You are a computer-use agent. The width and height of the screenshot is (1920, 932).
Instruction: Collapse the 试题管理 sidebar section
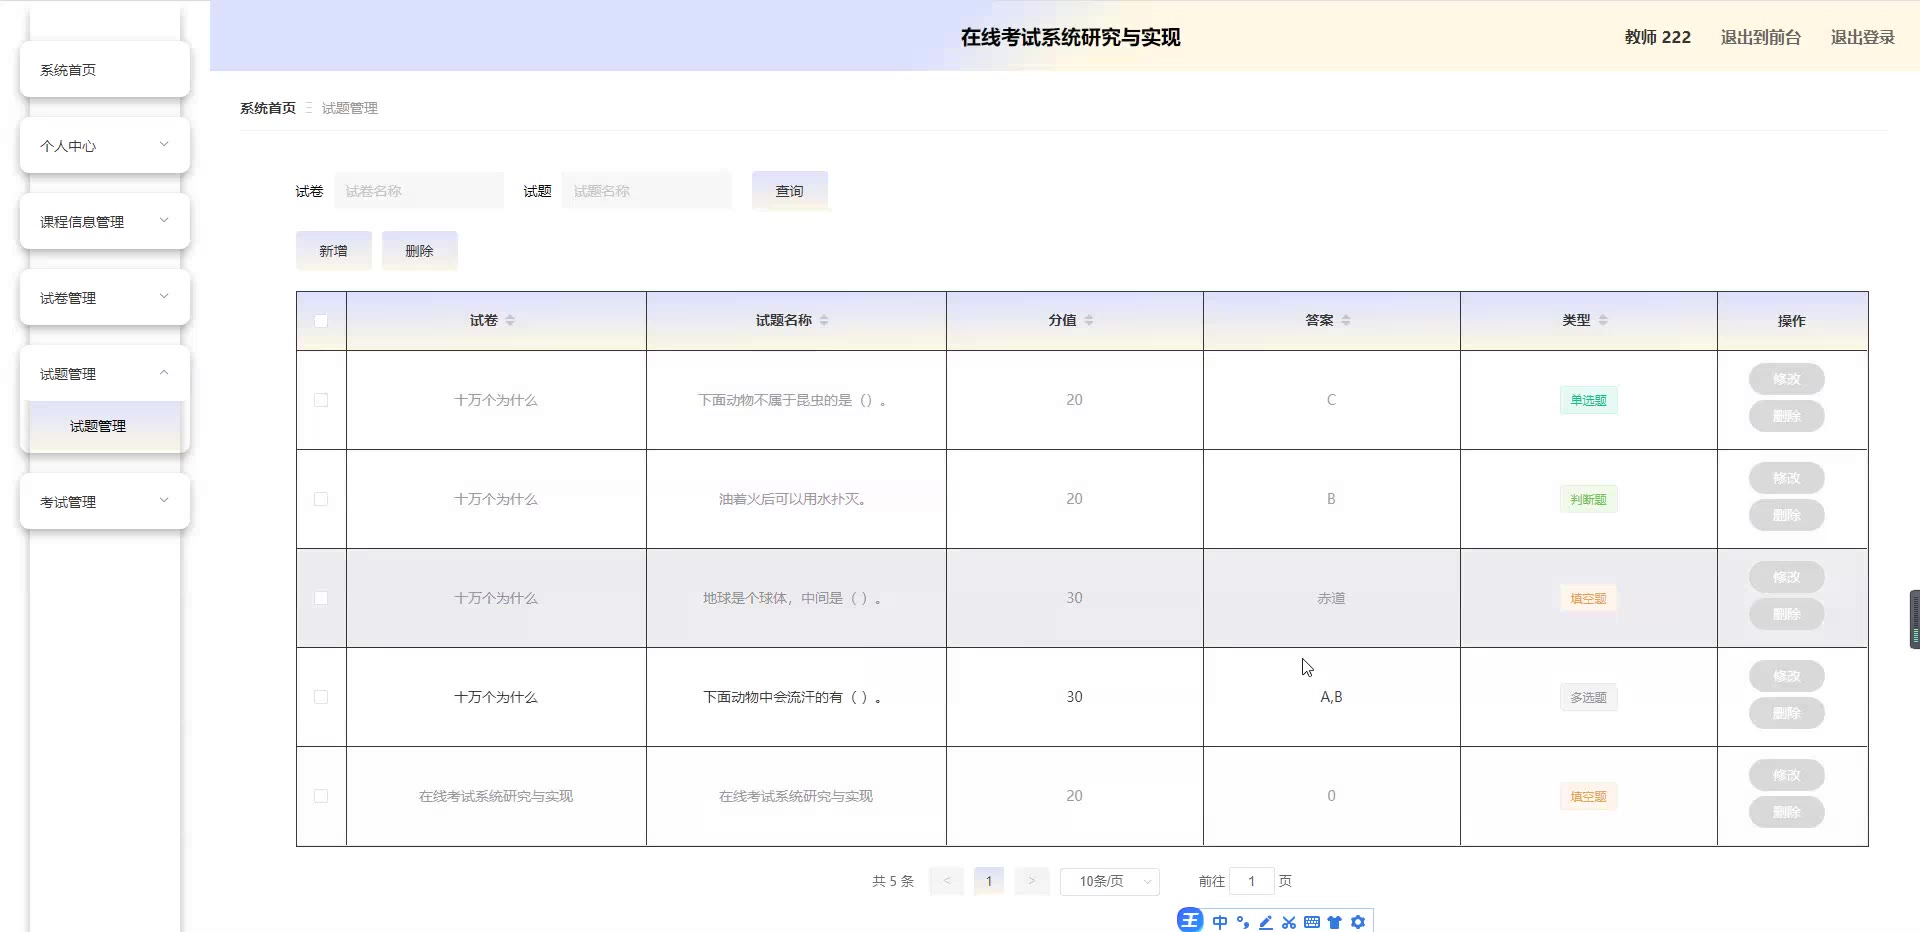[x=105, y=374]
